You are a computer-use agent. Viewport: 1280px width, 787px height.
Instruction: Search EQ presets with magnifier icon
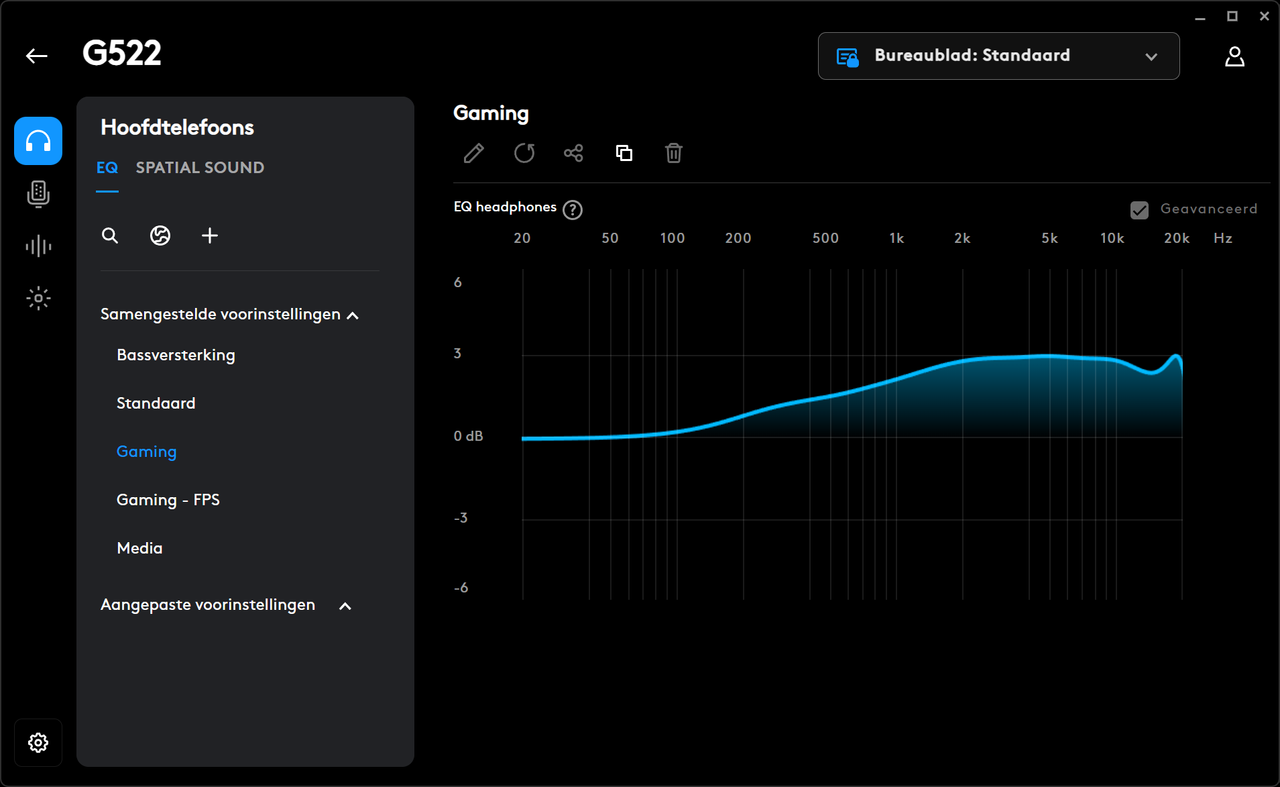coord(110,236)
